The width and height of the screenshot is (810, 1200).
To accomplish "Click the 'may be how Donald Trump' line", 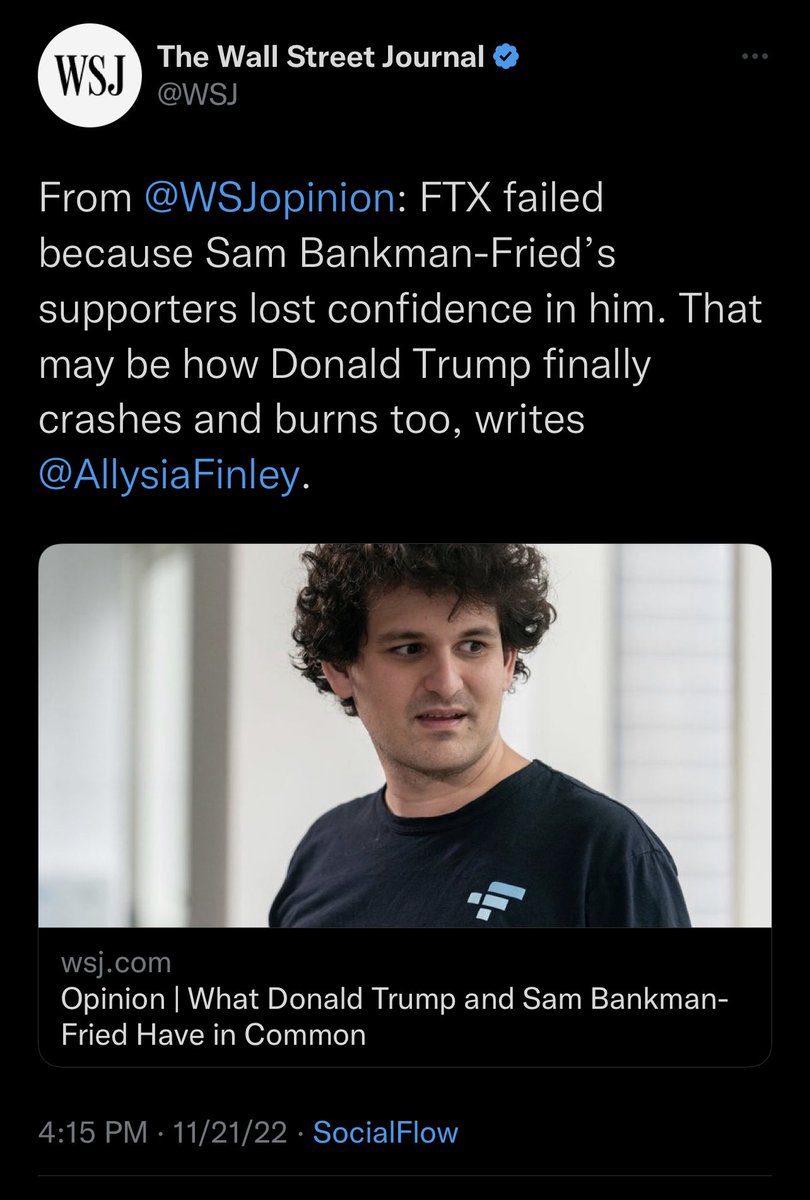I will tap(343, 365).
